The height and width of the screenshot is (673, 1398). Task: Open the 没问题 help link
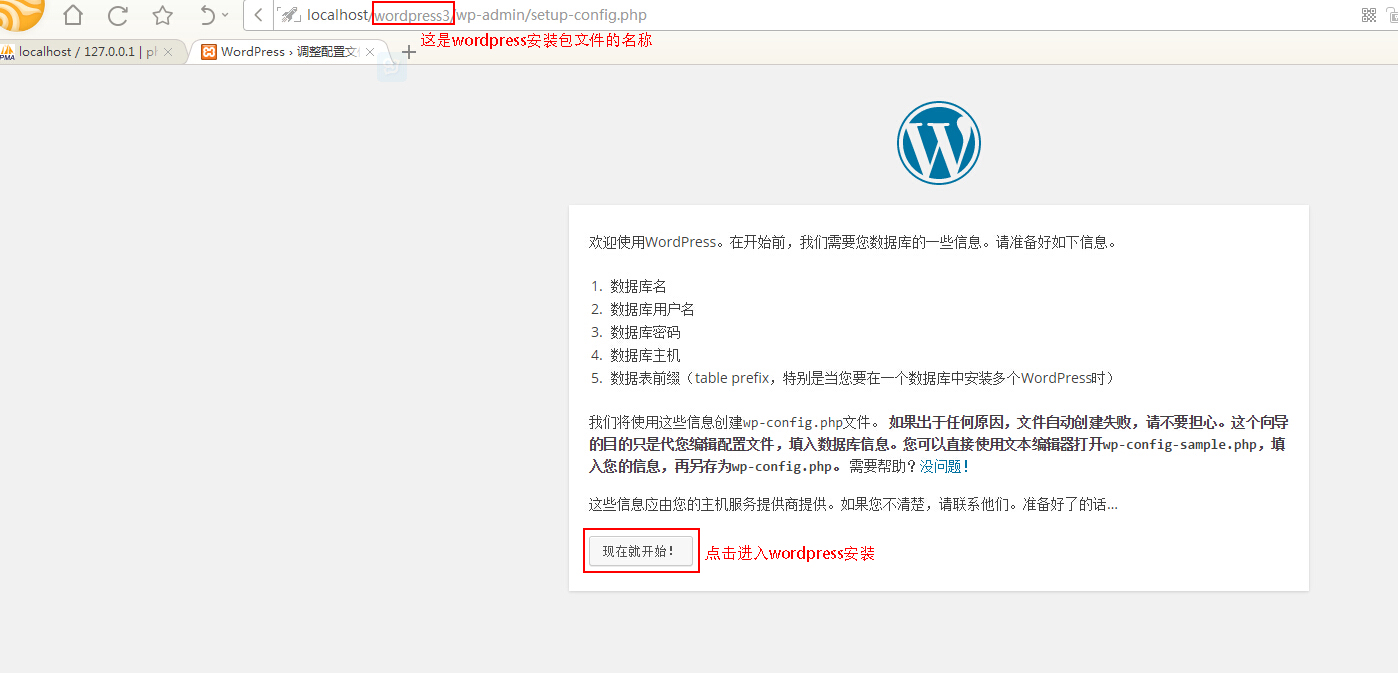coord(940,466)
